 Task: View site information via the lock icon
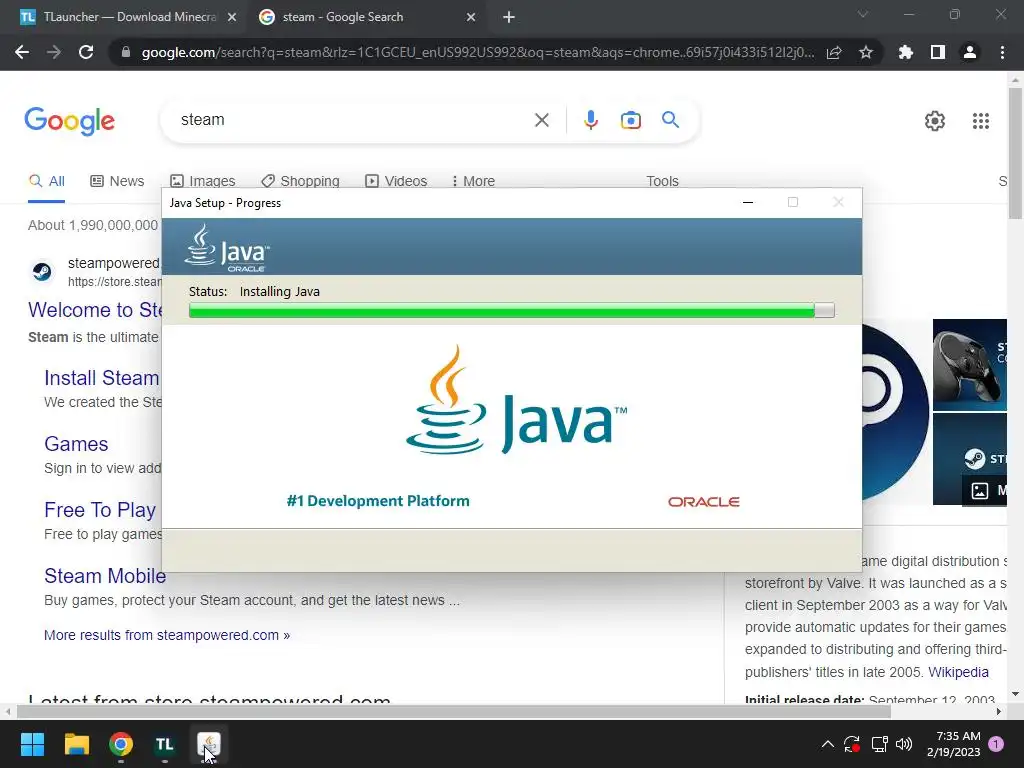(x=126, y=52)
